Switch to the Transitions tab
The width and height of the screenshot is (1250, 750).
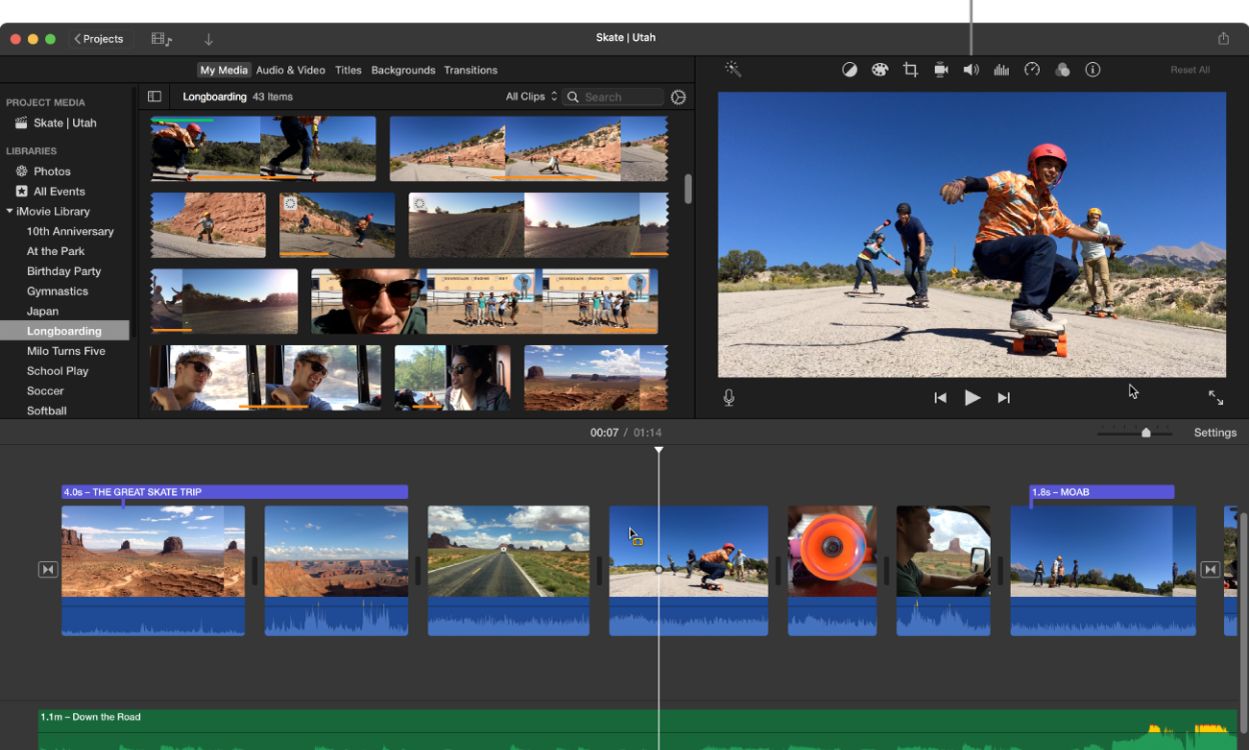click(471, 70)
